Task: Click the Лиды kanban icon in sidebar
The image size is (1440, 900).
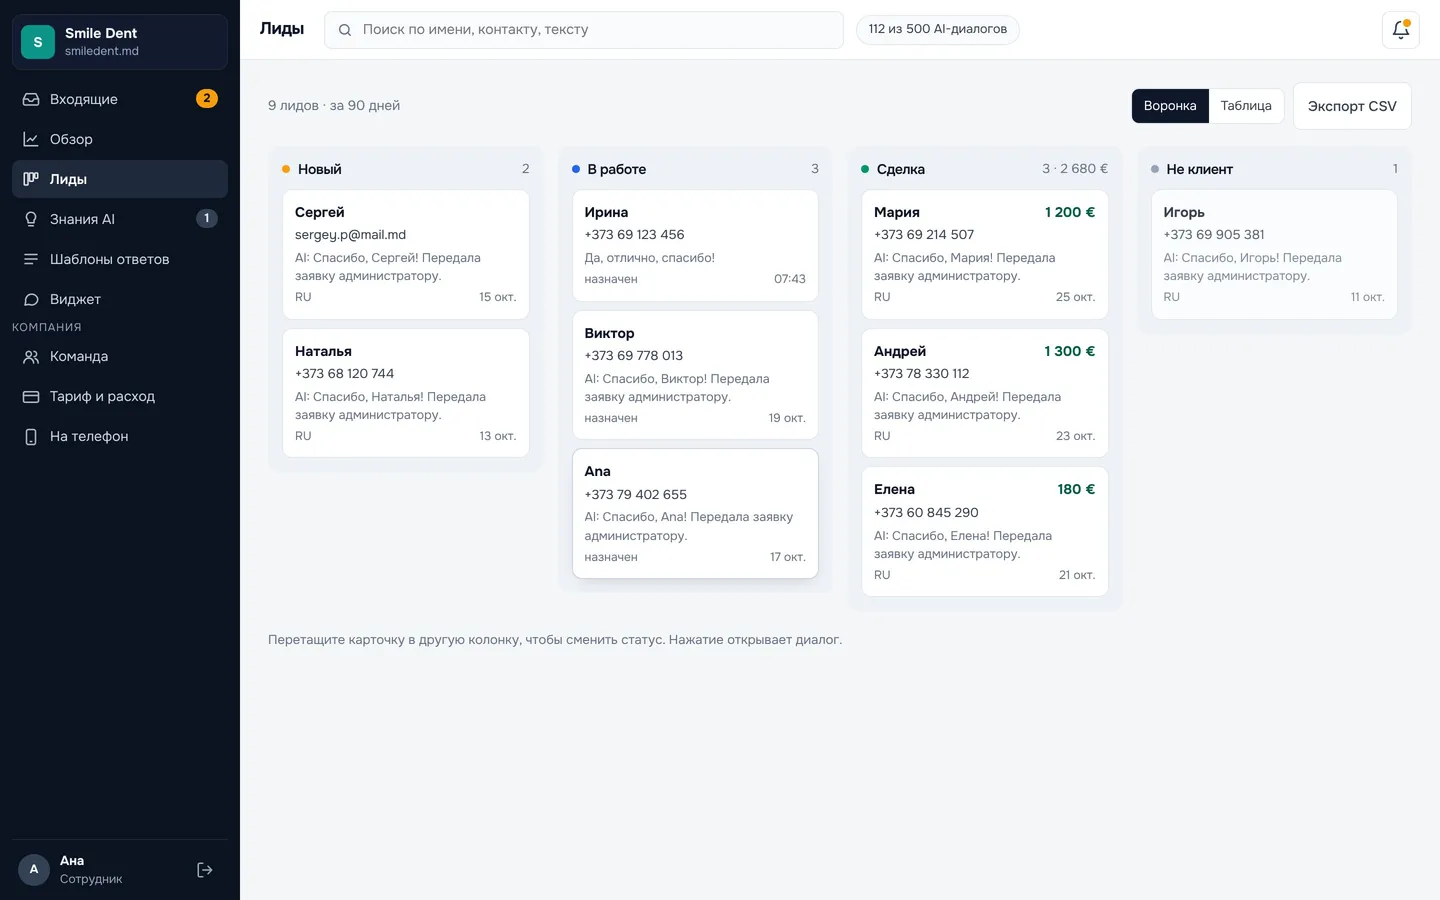Action: [x=31, y=179]
